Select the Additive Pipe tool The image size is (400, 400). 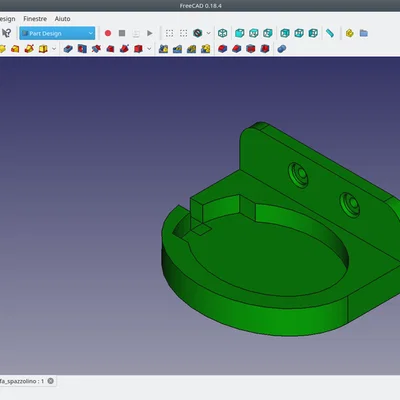coord(29,49)
